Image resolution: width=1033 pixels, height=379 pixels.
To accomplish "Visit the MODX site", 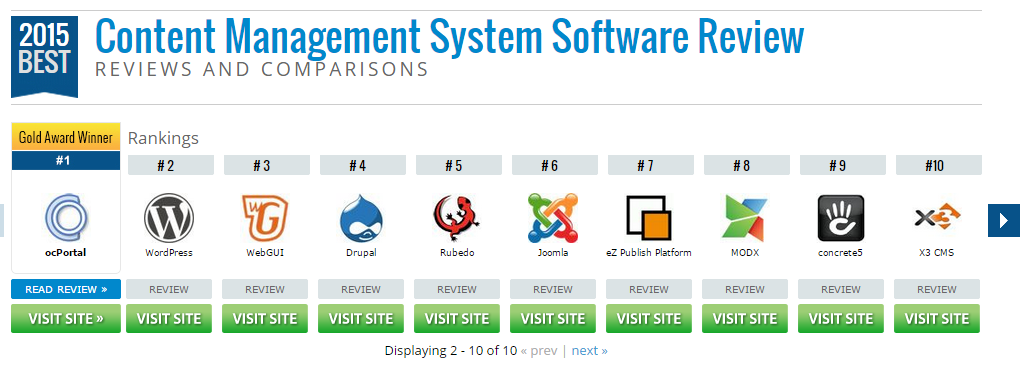I will pyautogui.click(x=745, y=318).
